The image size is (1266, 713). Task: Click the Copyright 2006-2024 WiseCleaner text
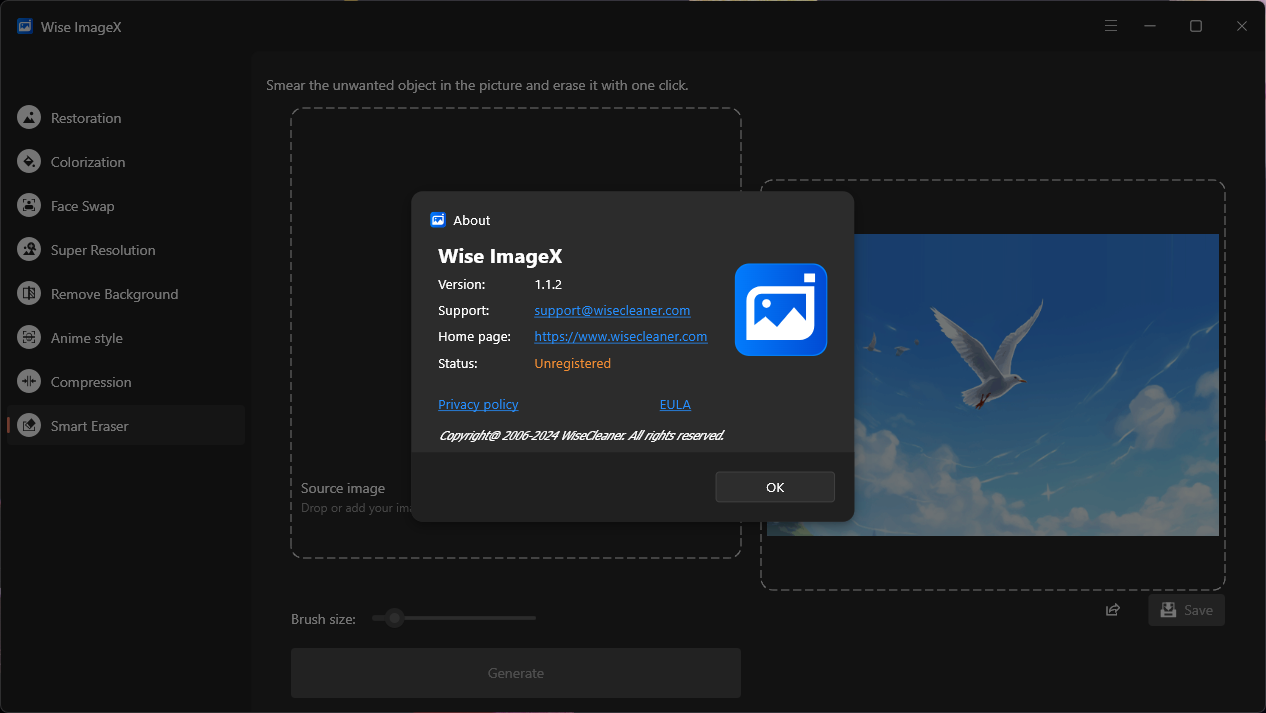pyautogui.click(x=581, y=436)
